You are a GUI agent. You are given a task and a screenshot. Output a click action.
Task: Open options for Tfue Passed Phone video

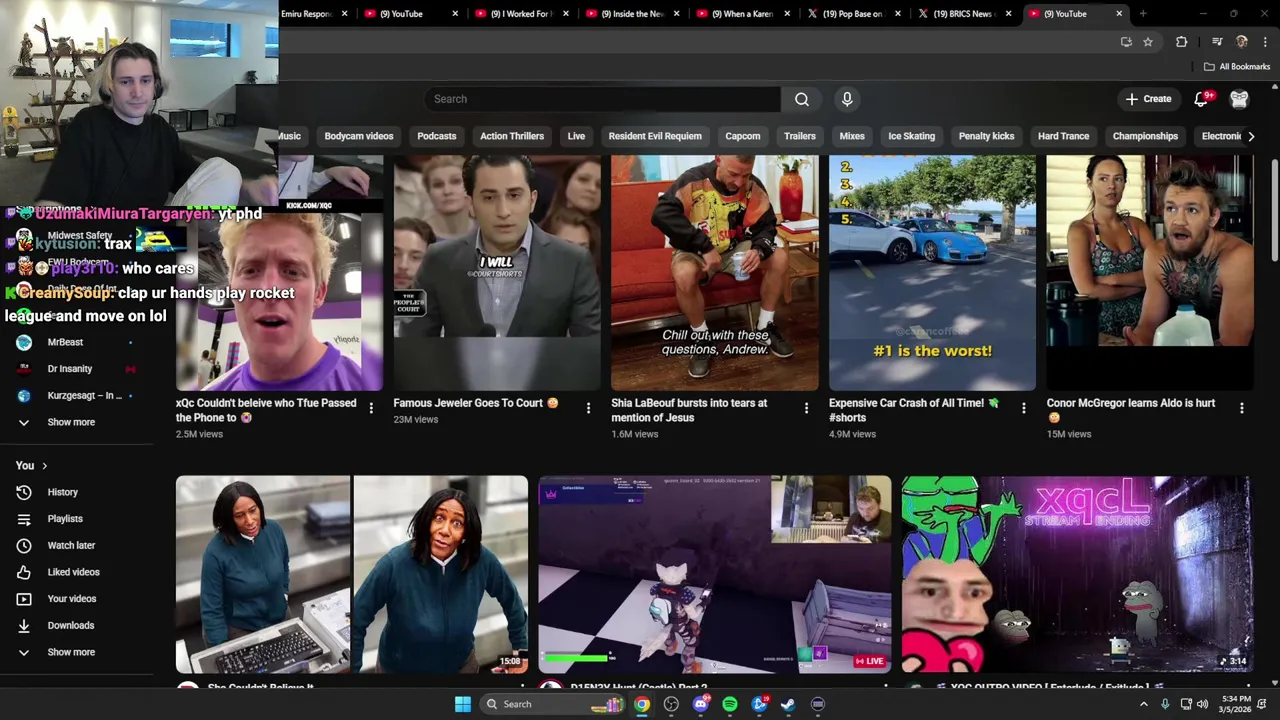(x=371, y=408)
